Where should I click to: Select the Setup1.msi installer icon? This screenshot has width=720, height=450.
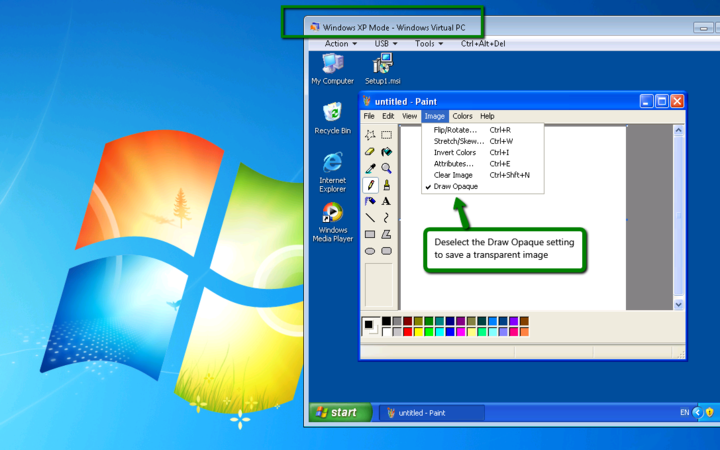point(382,69)
